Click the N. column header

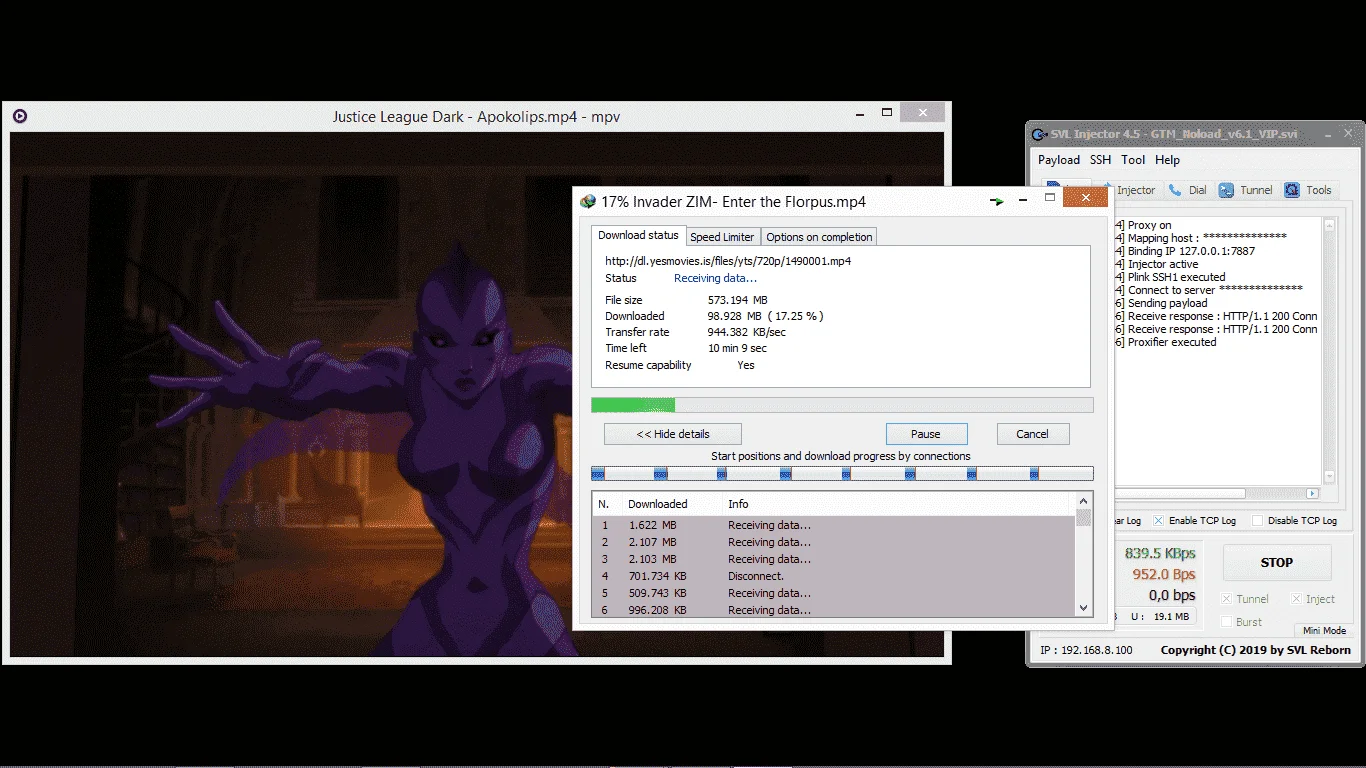pyautogui.click(x=607, y=504)
